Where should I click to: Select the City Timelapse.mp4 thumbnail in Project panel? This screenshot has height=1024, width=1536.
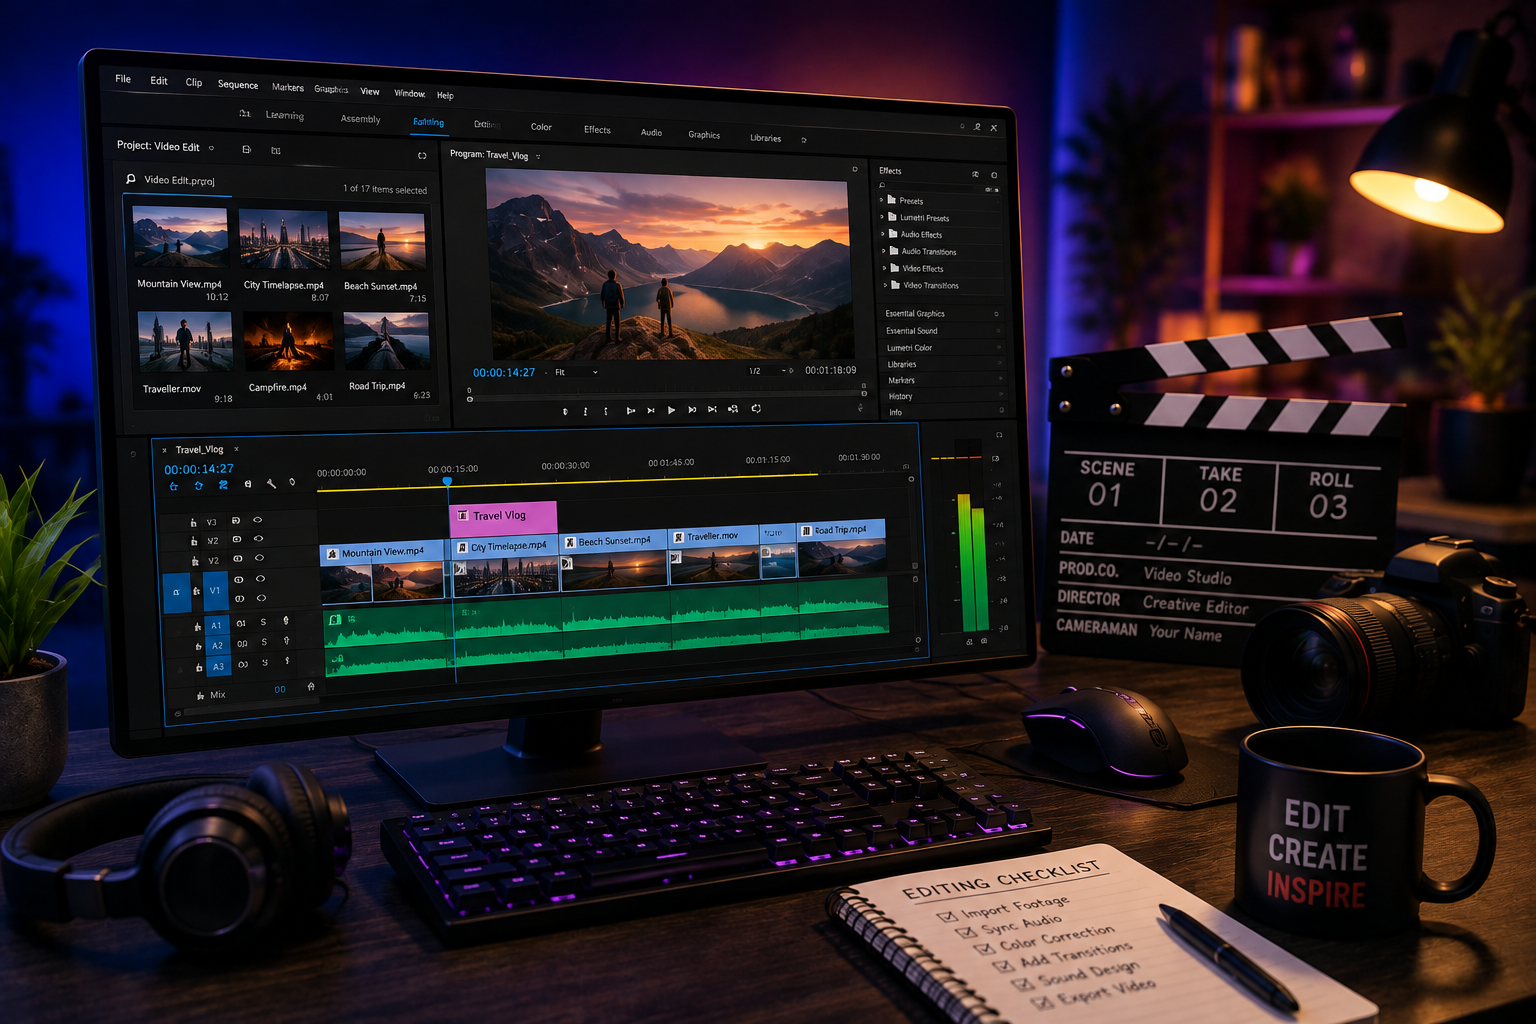coord(284,239)
